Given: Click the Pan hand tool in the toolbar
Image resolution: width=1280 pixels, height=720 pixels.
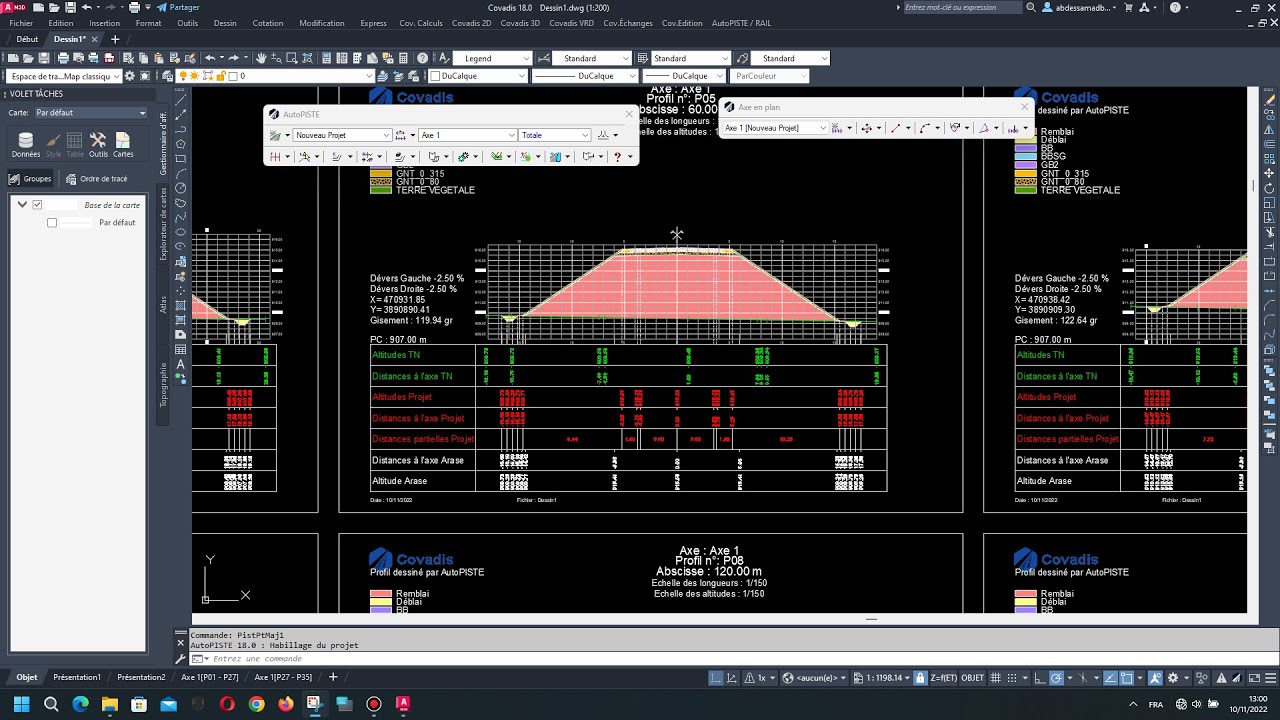Looking at the screenshot, I should click(261, 58).
